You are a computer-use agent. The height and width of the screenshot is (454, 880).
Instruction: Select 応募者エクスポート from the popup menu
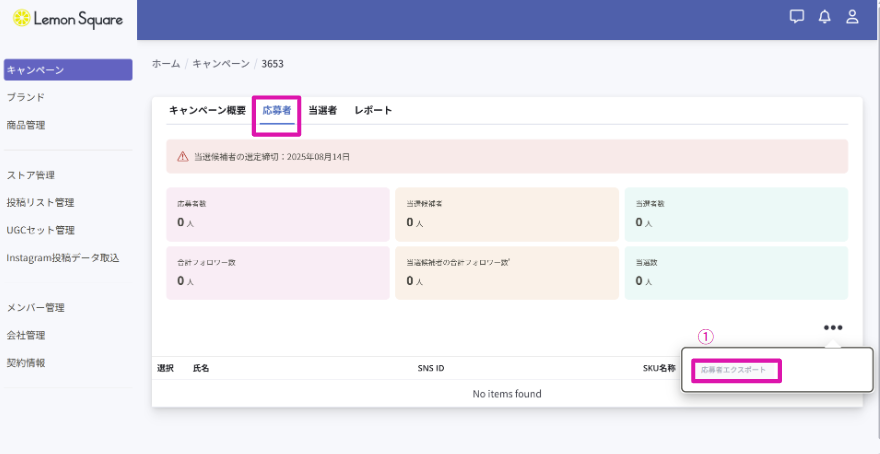point(734,371)
